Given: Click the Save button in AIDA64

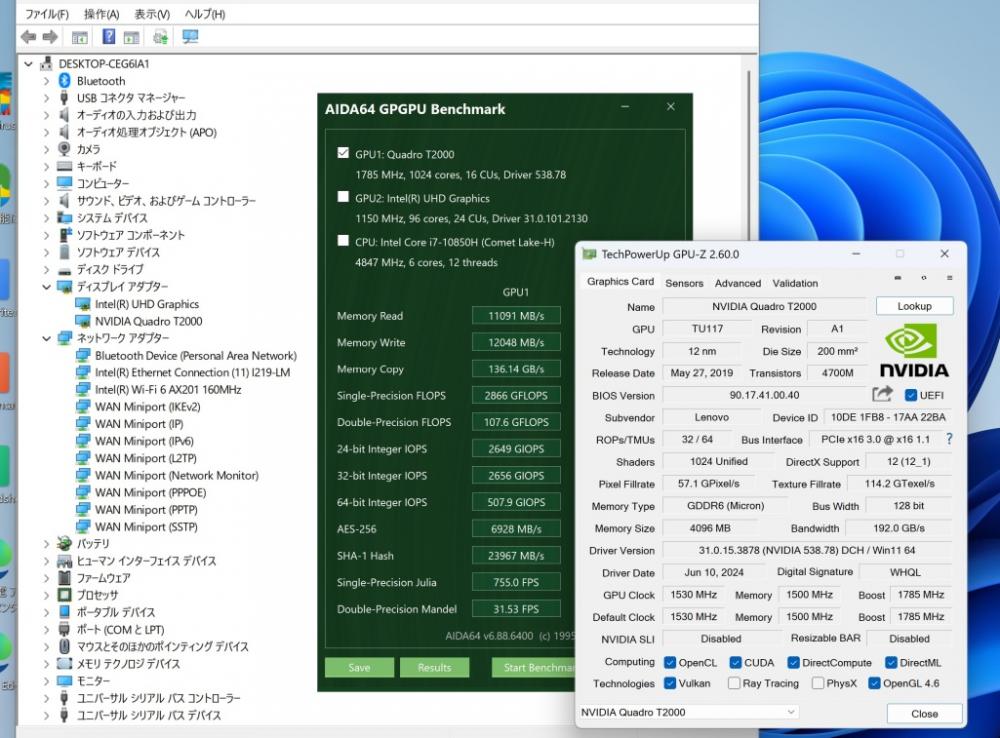Looking at the screenshot, I should click(x=359, y=667).
